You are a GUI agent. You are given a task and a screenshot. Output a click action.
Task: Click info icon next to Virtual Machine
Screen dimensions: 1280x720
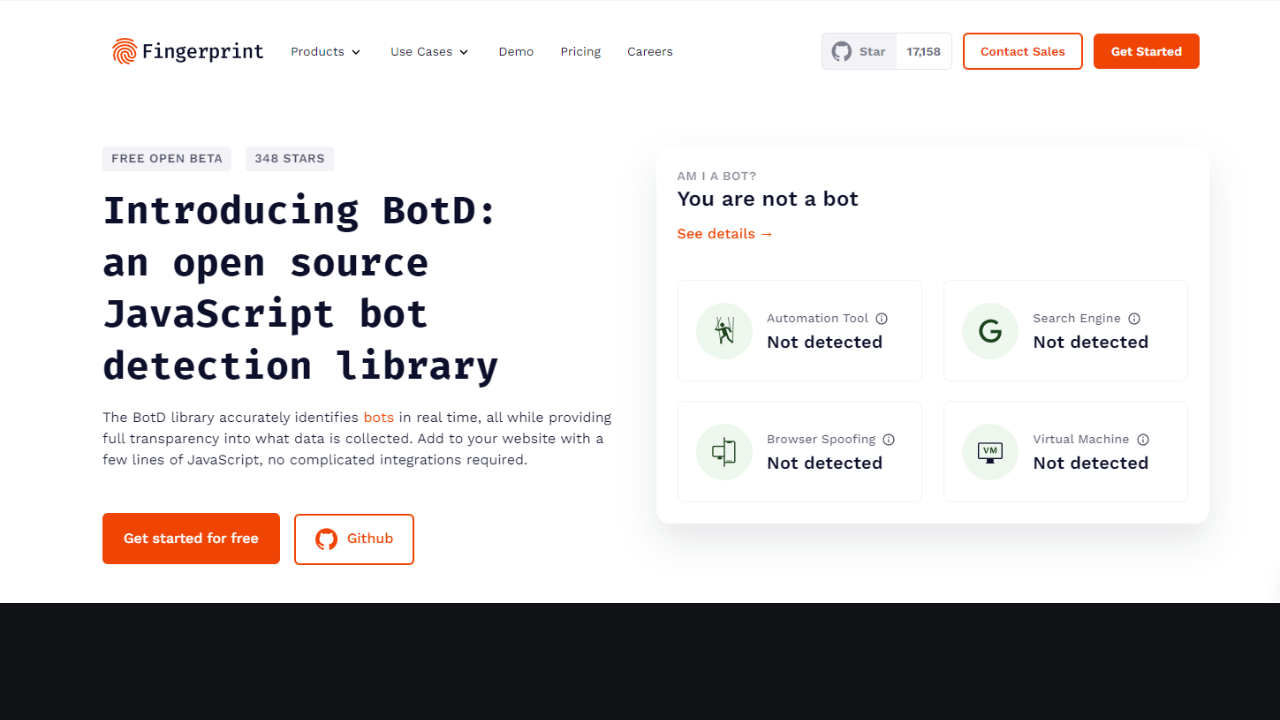coord(1143,440)
